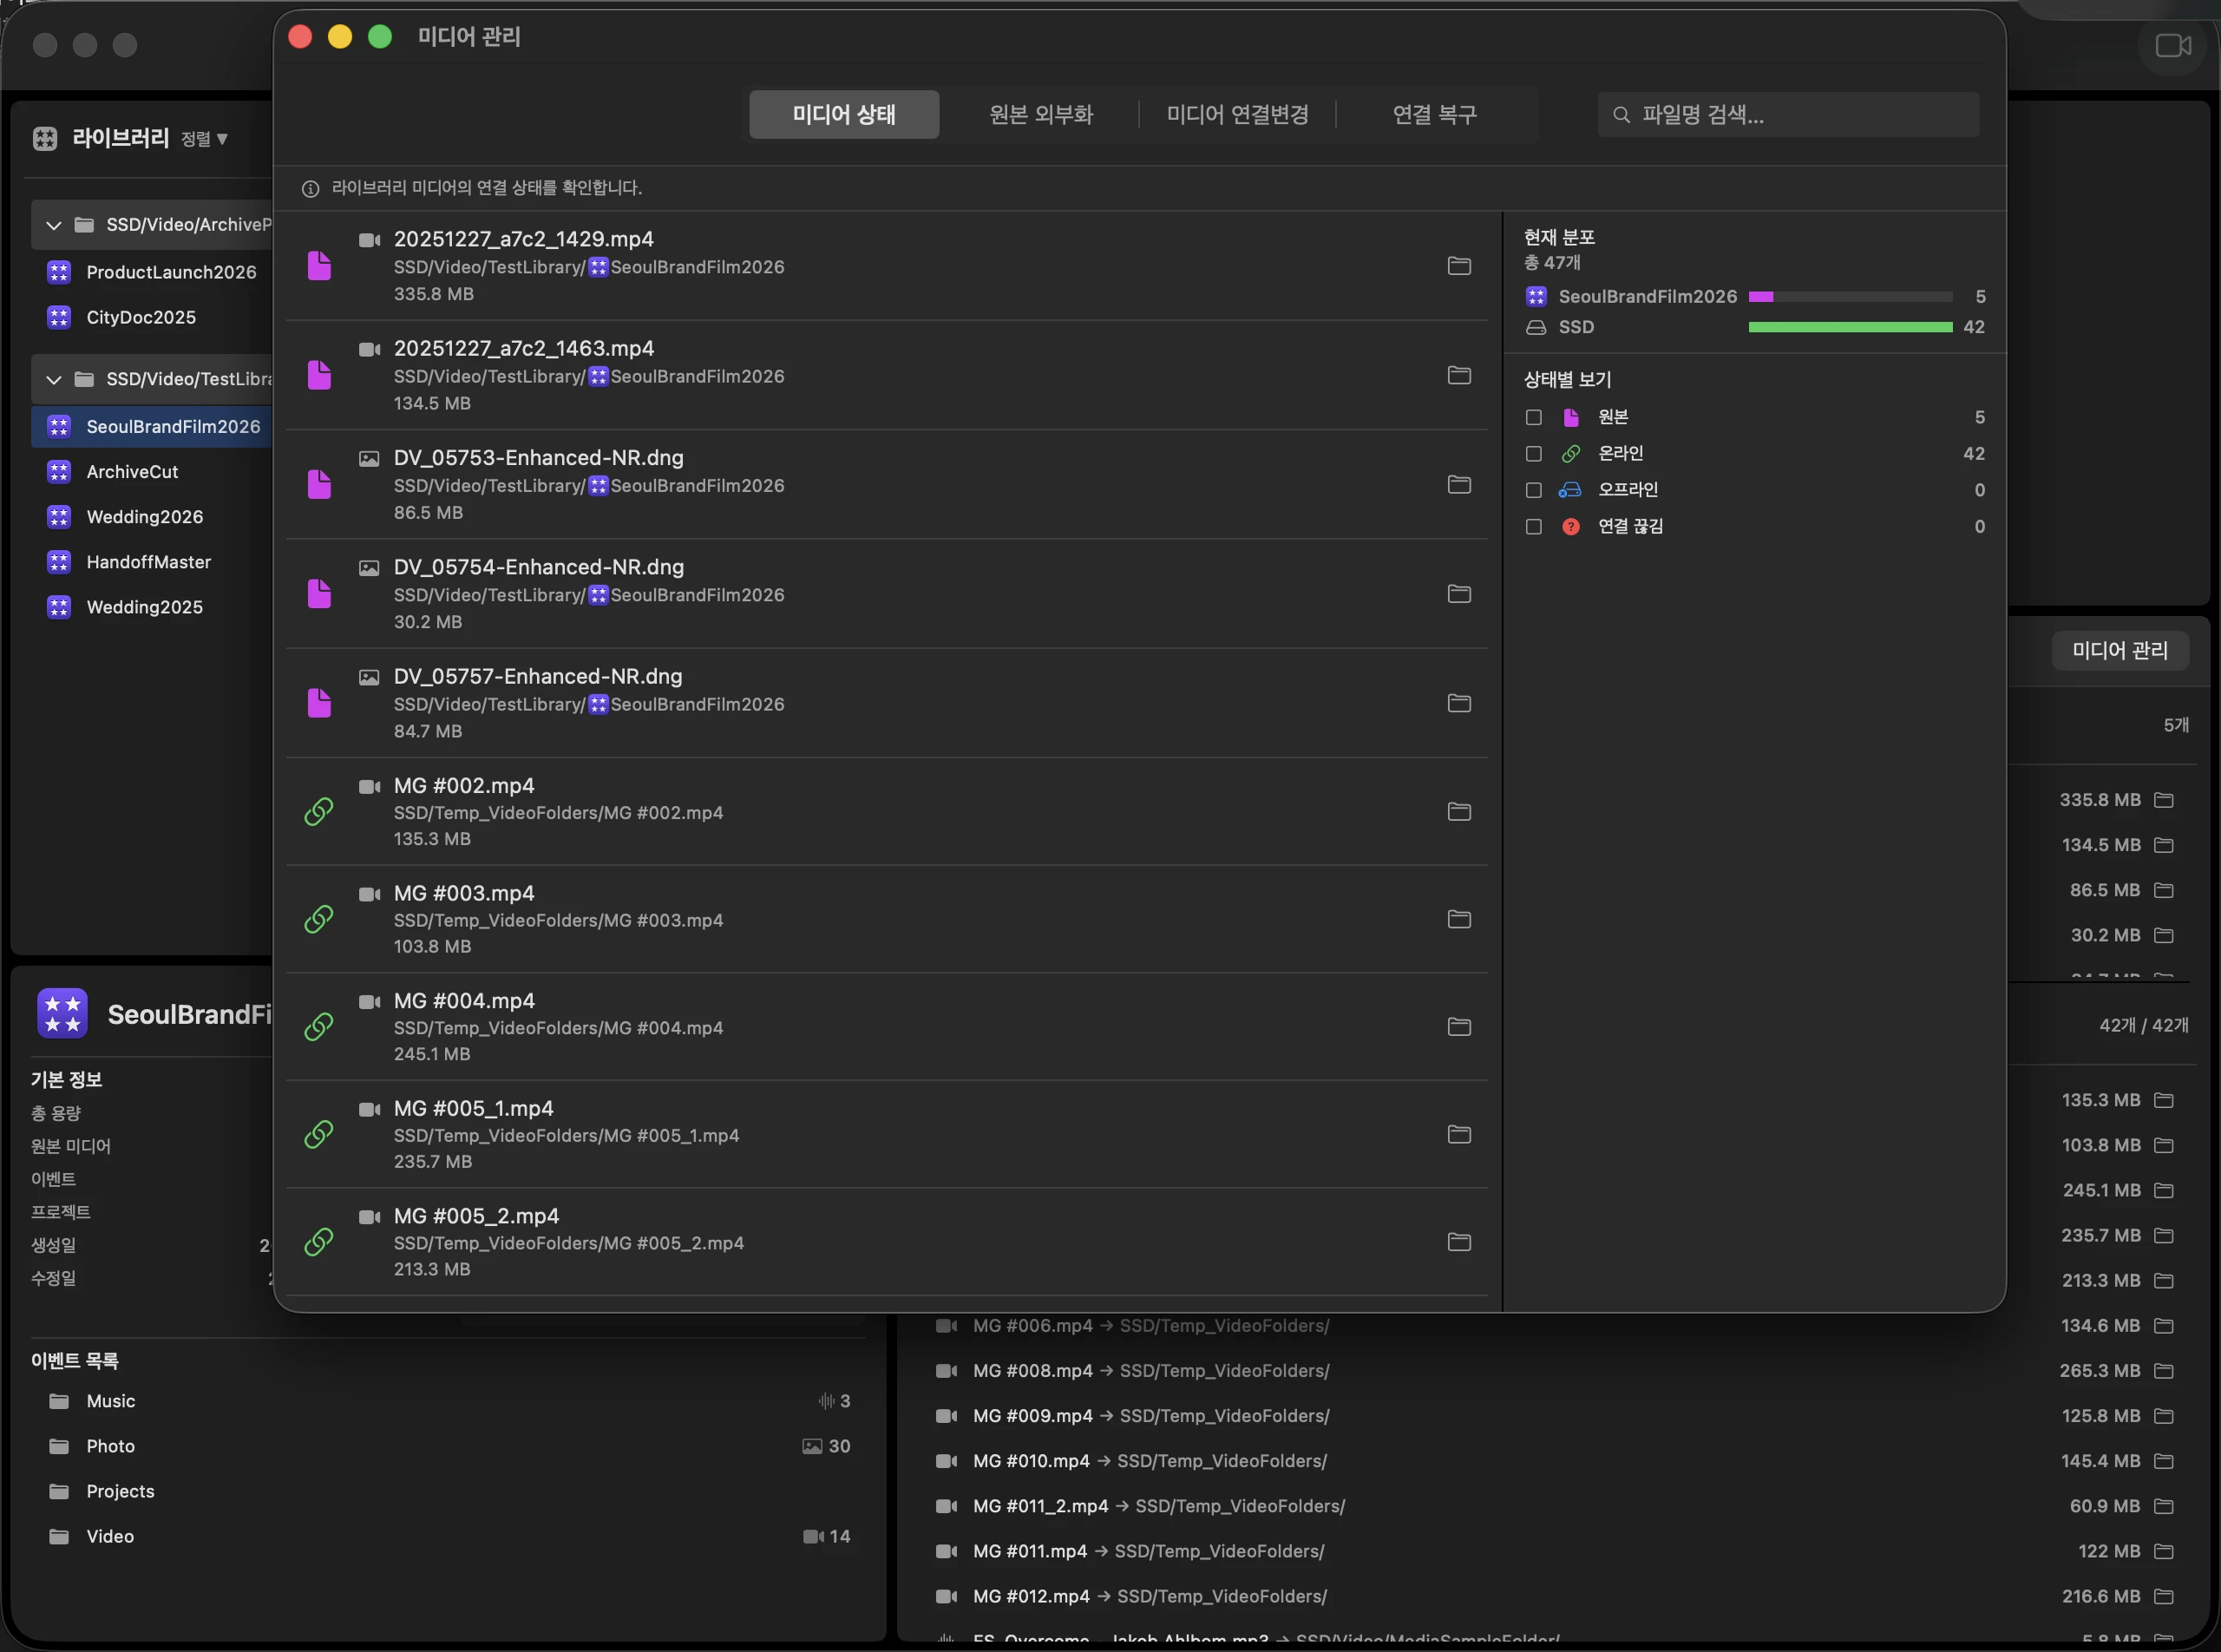Image resolution: width=2221 pixels, height=1652 pixels.
Task: Click purple original-file icon of 20251227_a7c2_1429.mp4
Action: click(x=319, y=266)
